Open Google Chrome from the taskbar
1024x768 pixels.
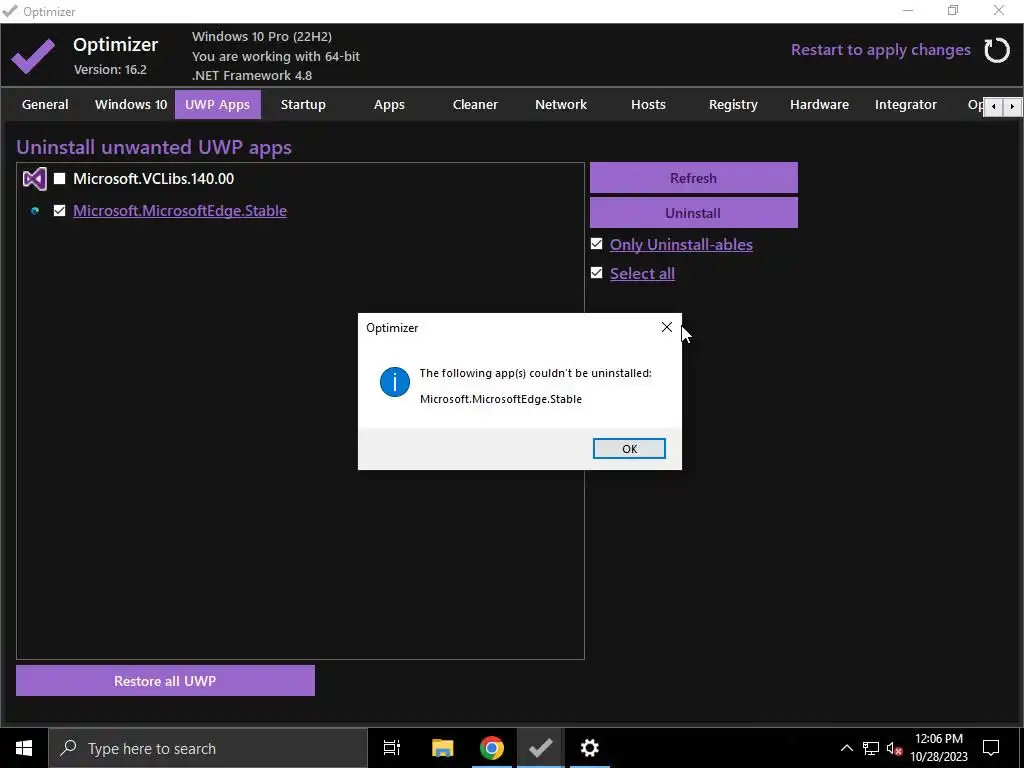tap(491, 748)
